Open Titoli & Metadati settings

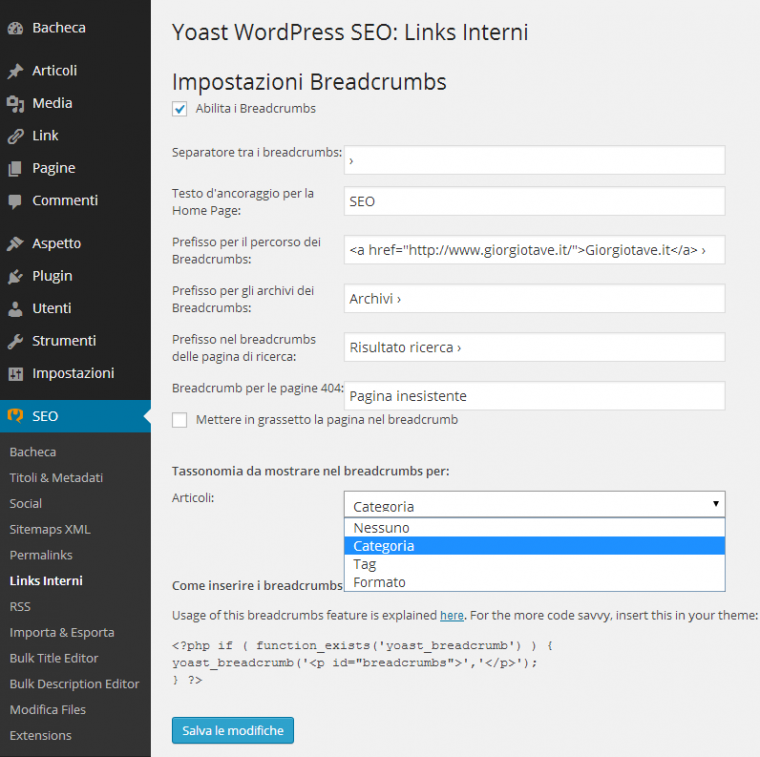[x=56, y=478]
